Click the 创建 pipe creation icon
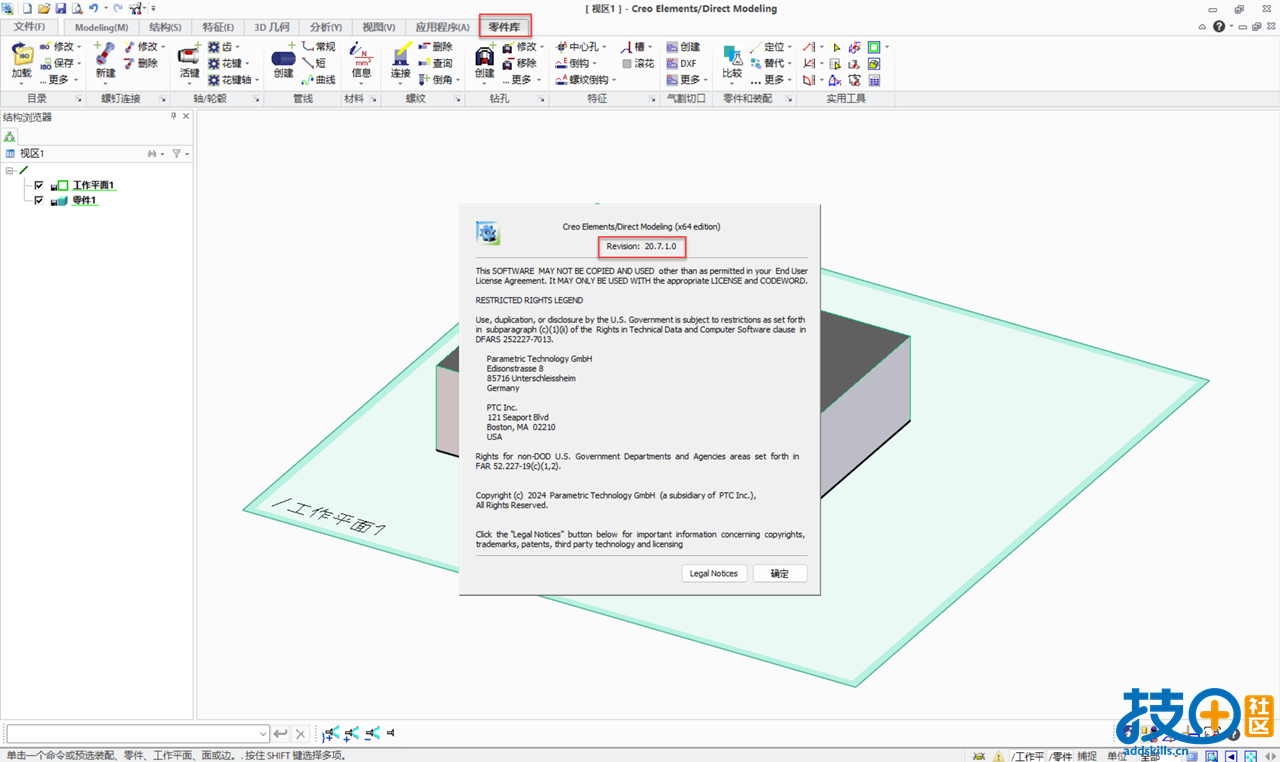 click(x=283, y=60)
